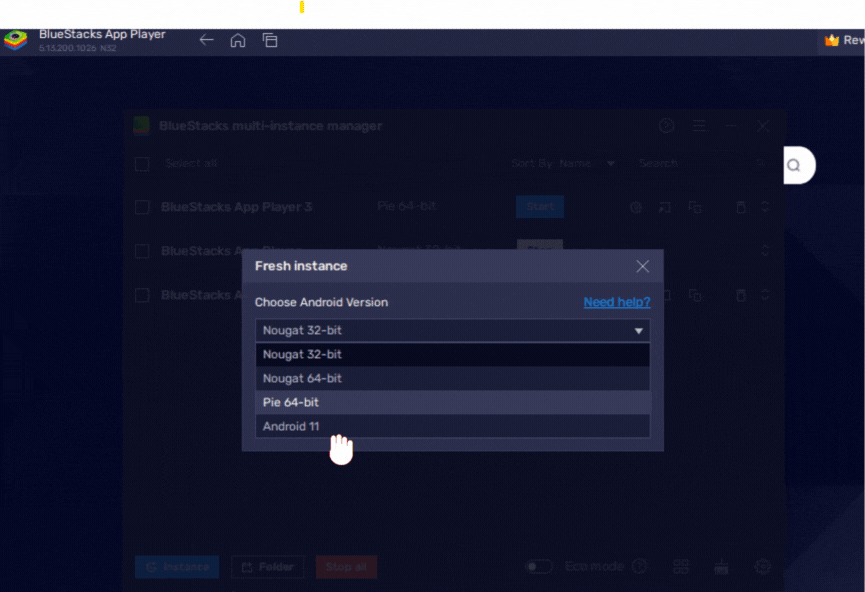Go back with the arrow icon

(x=206, y=40)
